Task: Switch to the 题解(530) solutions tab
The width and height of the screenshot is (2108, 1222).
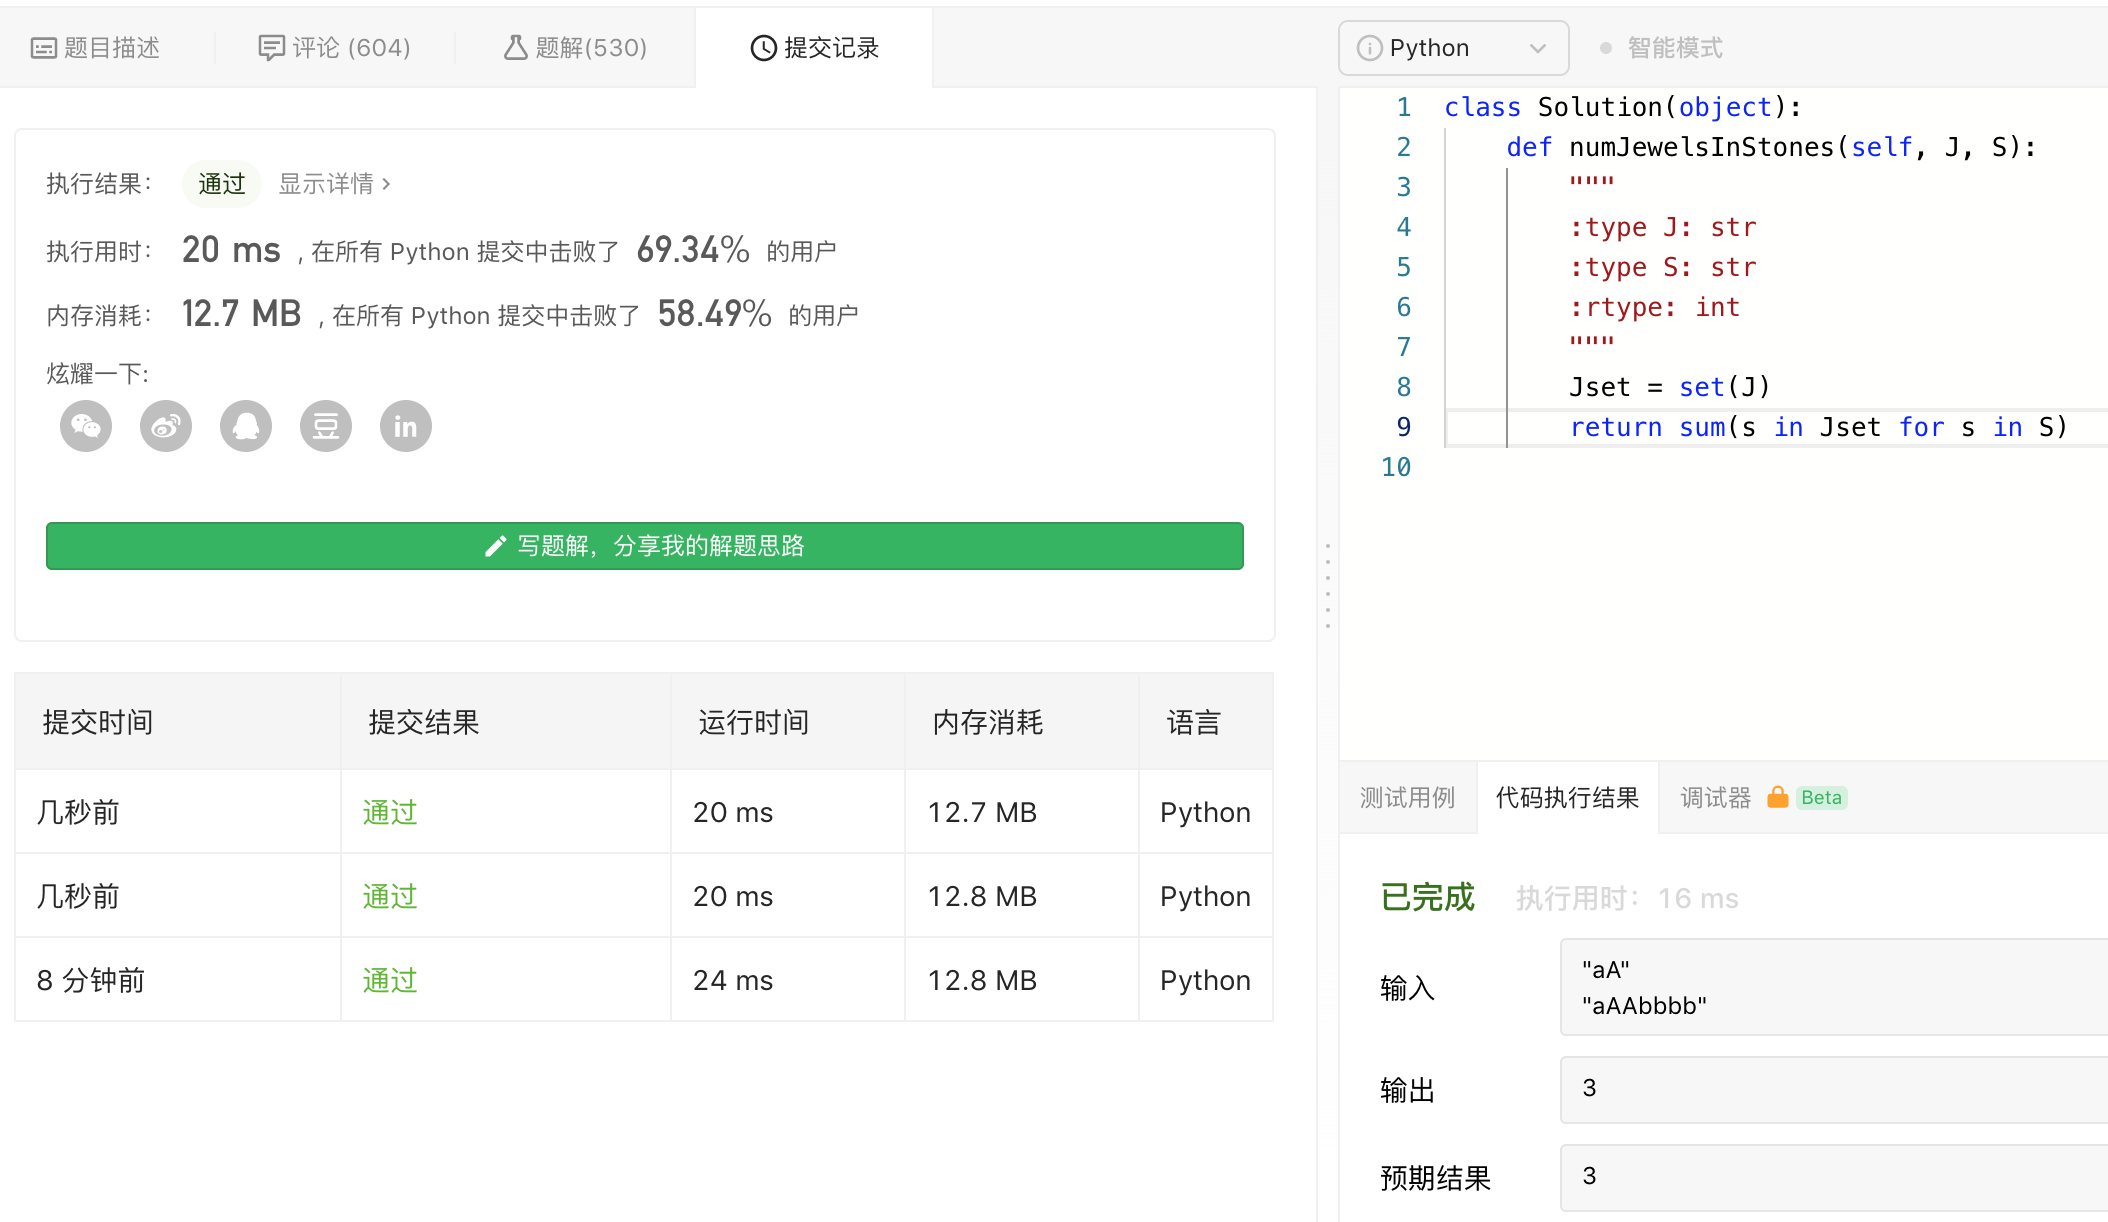Action: pyautogui.click(x=575, y=48)
